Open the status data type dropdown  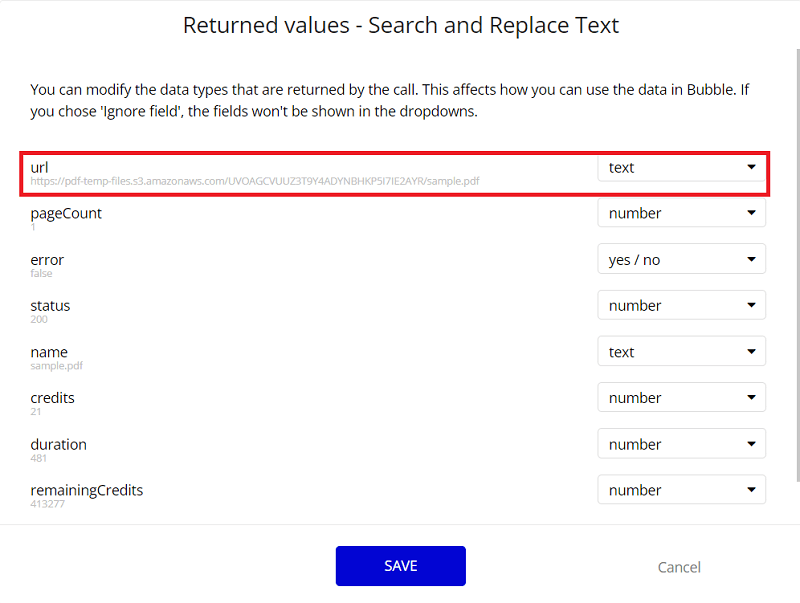(x=681, y=306)
